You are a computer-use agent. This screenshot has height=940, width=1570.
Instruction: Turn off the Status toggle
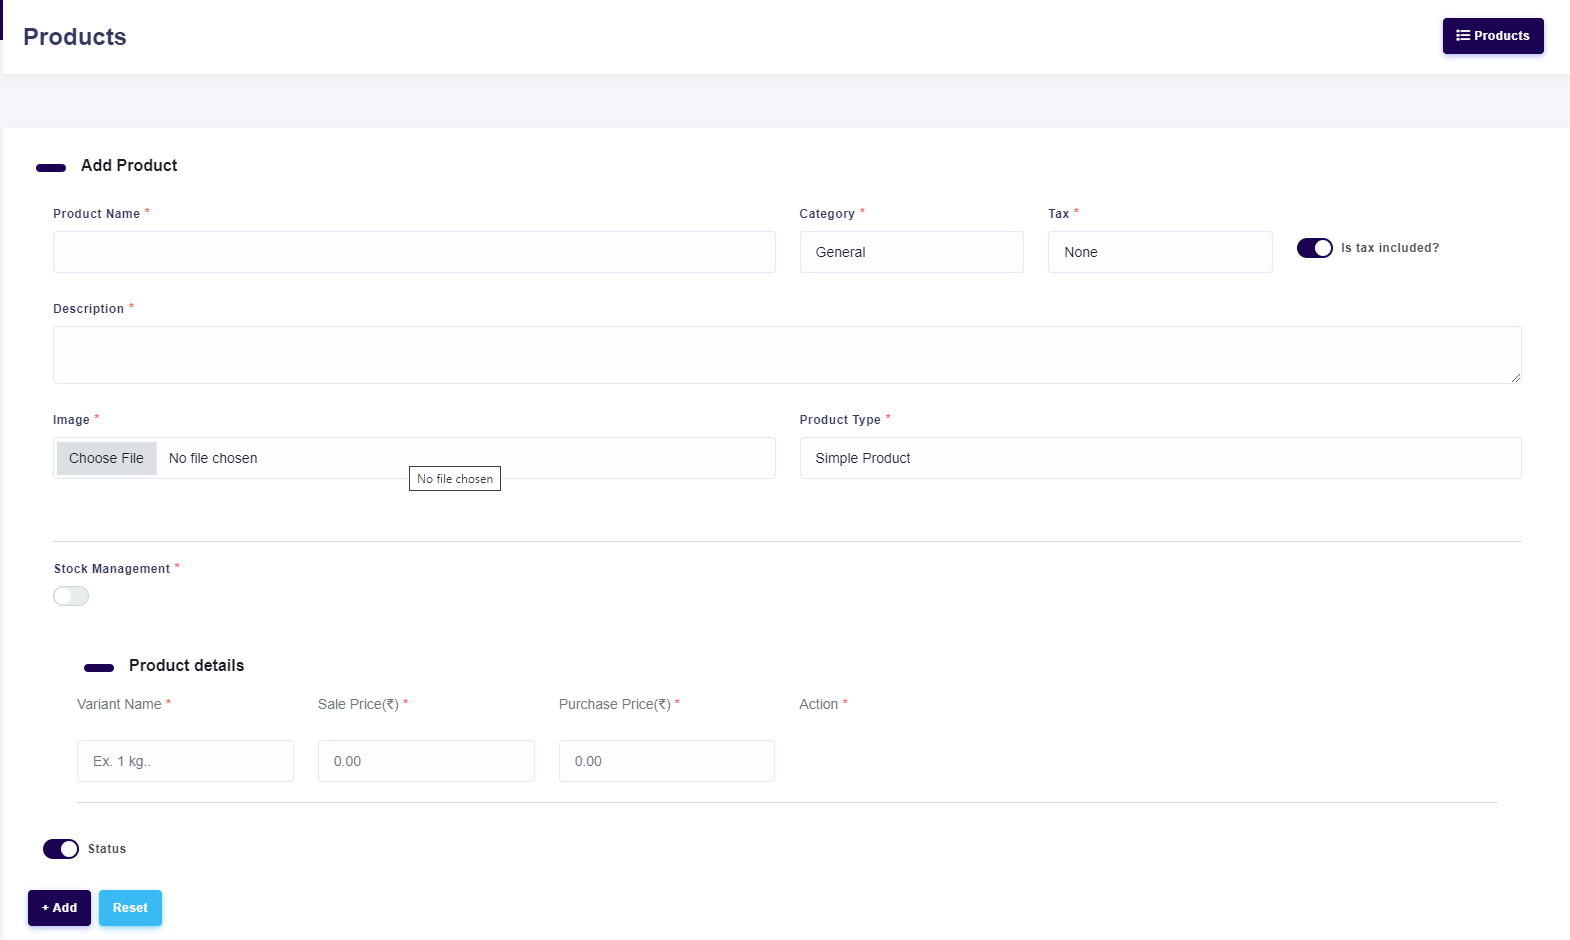click(x=61, y=849)
